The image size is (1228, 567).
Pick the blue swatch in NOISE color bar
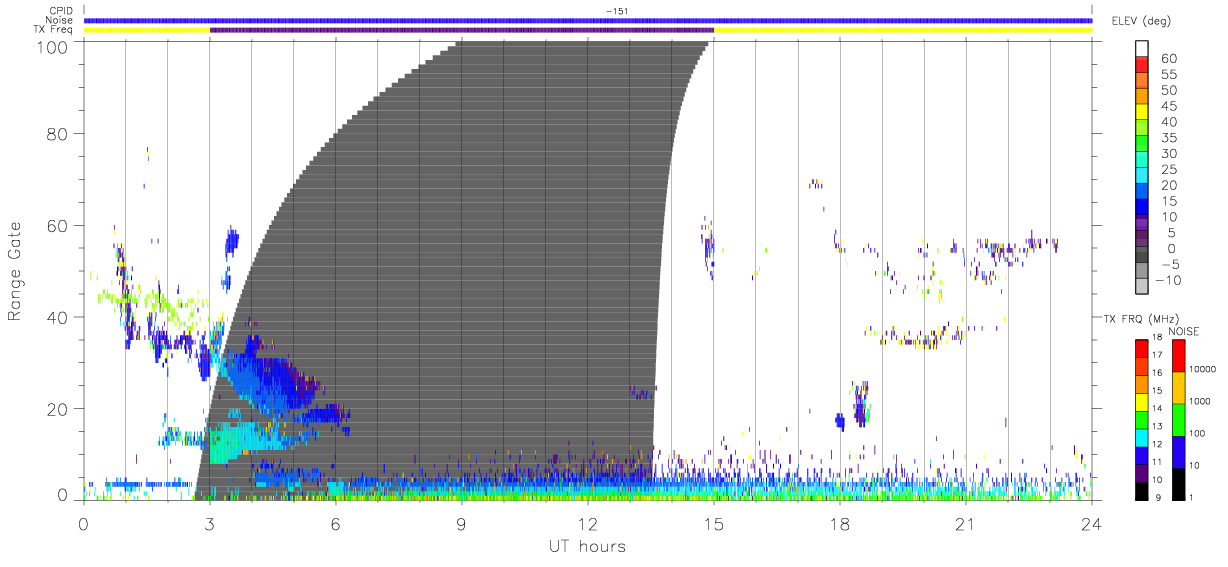click(1179, 451)
